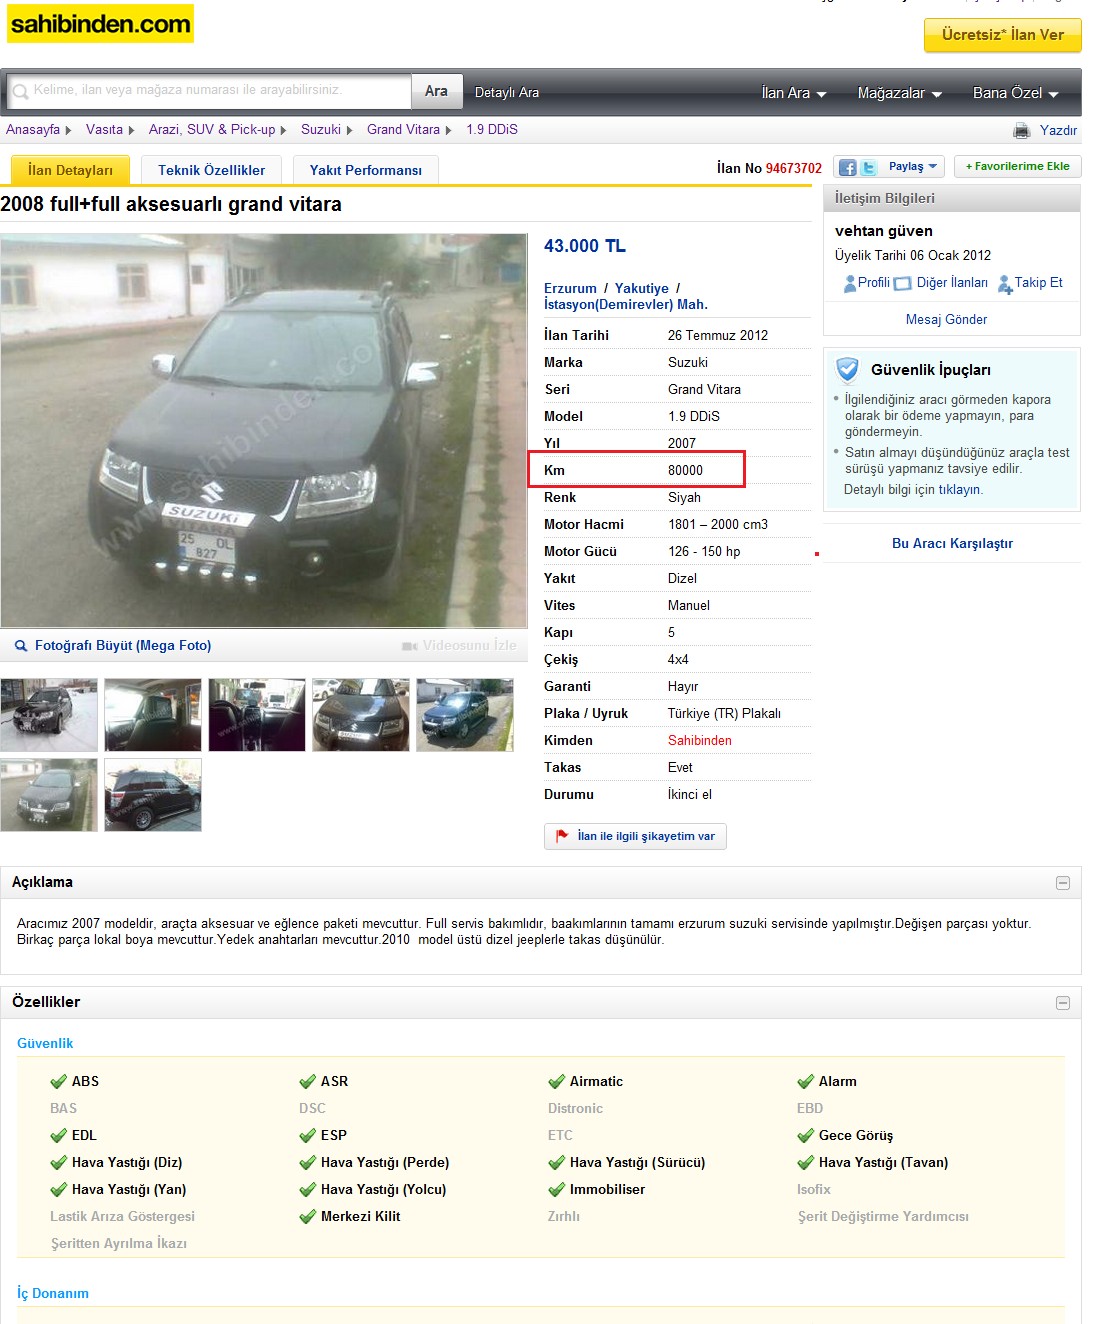Click the Videosunu İzle camera icon
The image size is (1093, 1324).
point(410,646)
